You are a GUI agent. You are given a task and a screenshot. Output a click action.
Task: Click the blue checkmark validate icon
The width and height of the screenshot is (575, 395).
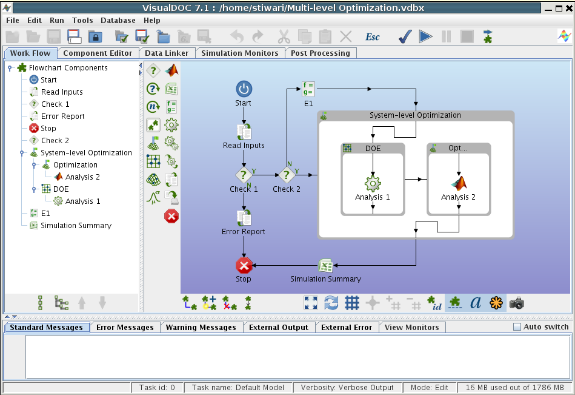click(x=405, y=37)
